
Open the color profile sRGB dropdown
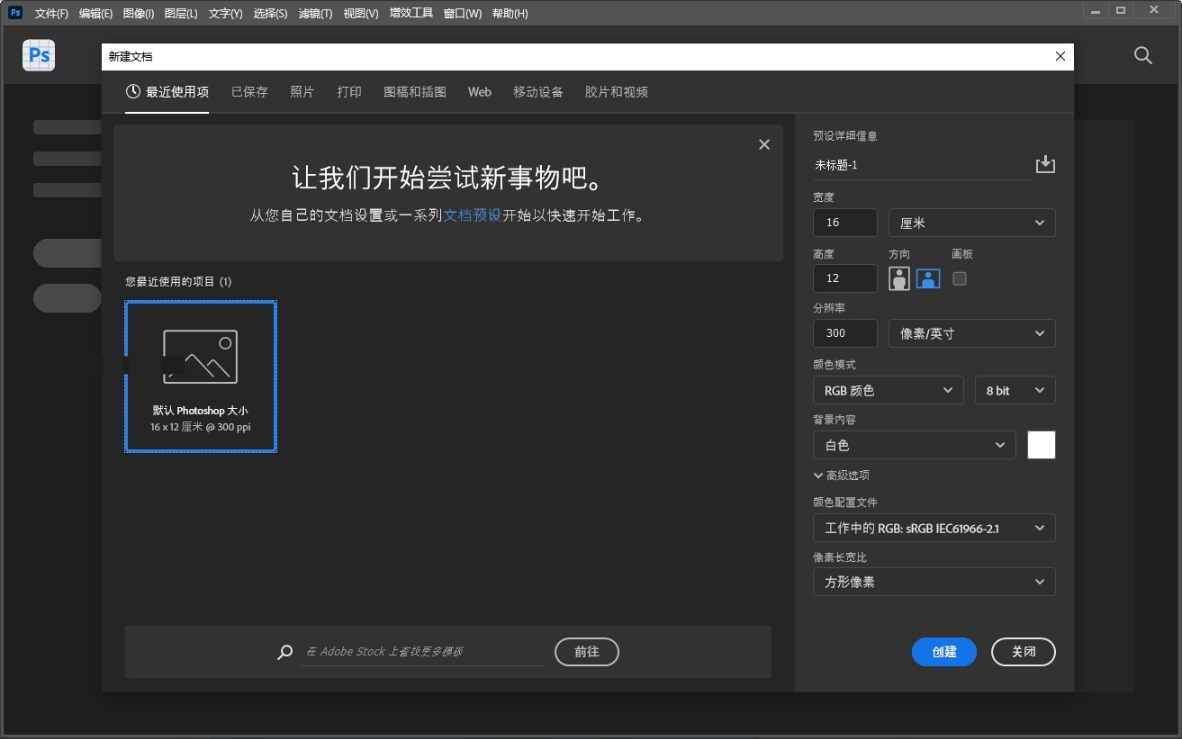pyautogui.click(x=934, y=528)
